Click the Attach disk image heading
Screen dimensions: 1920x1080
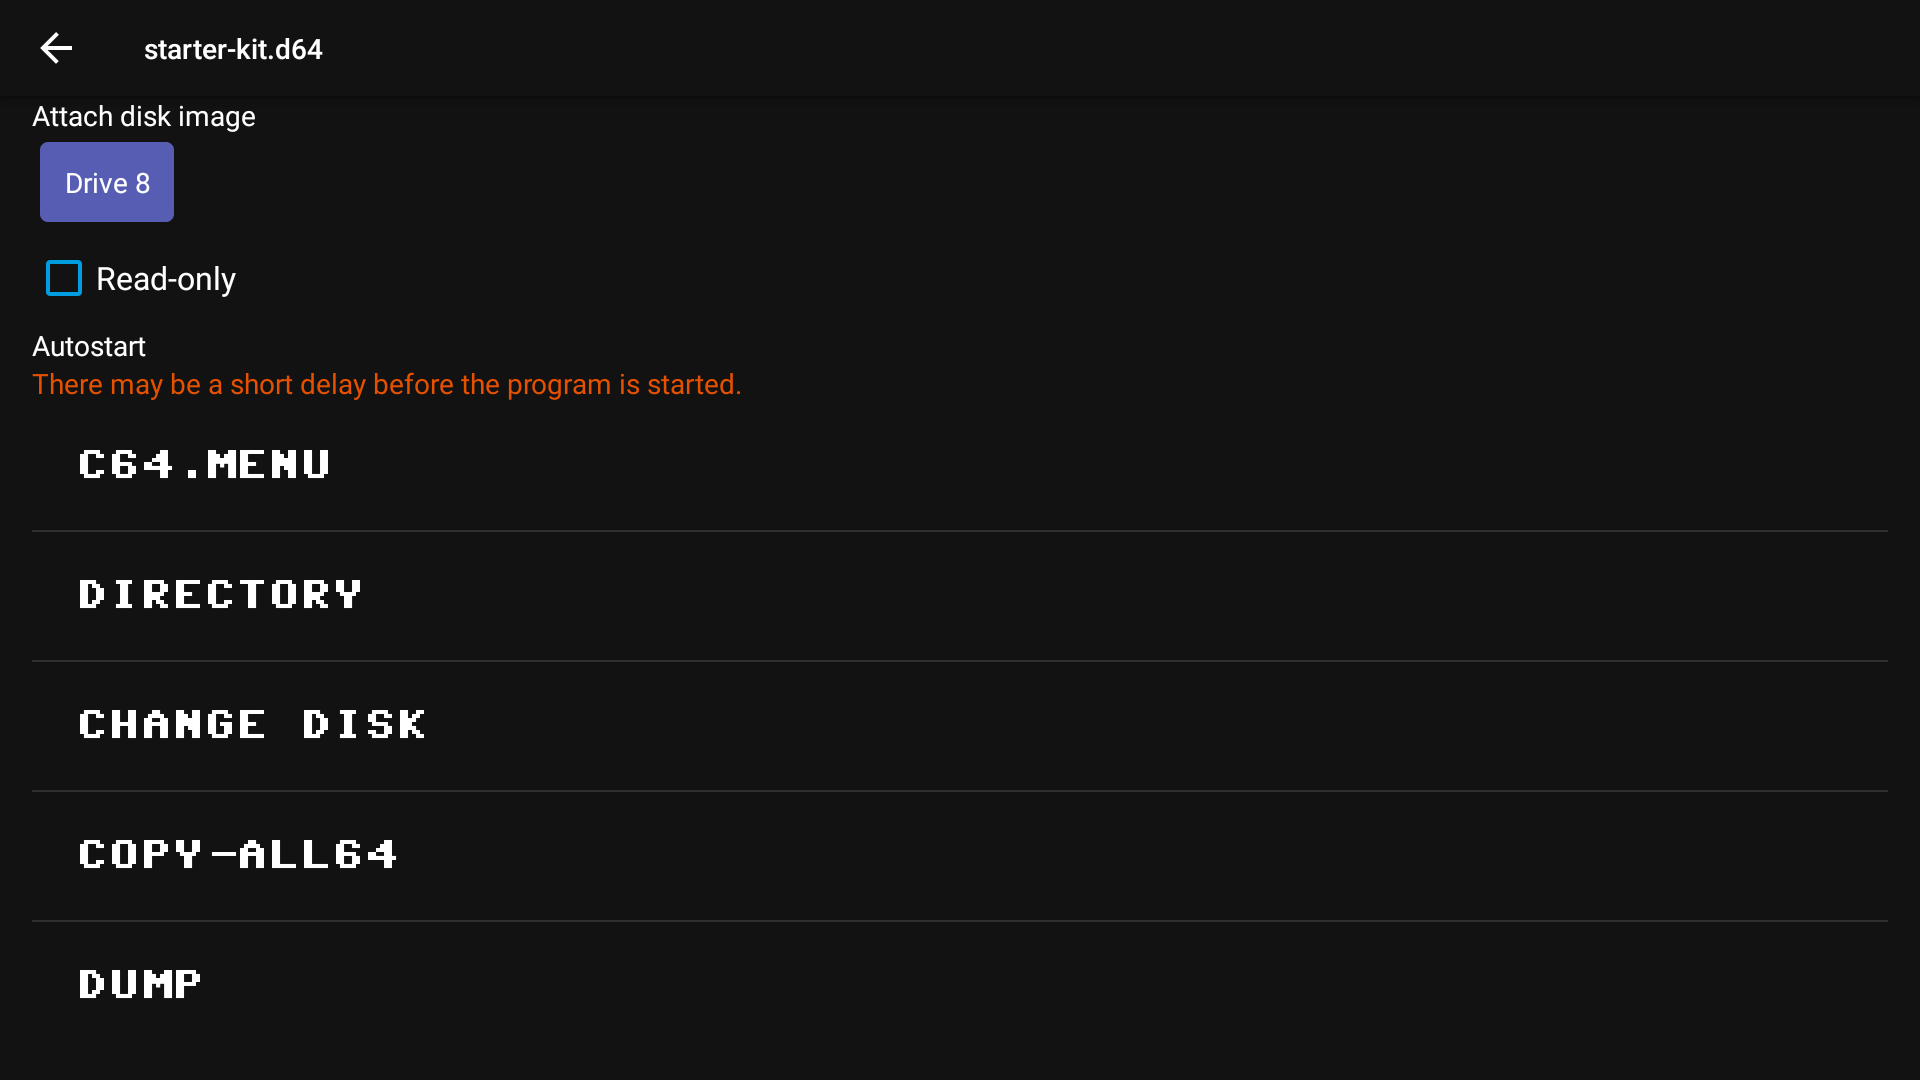click(x=144, y=117)
